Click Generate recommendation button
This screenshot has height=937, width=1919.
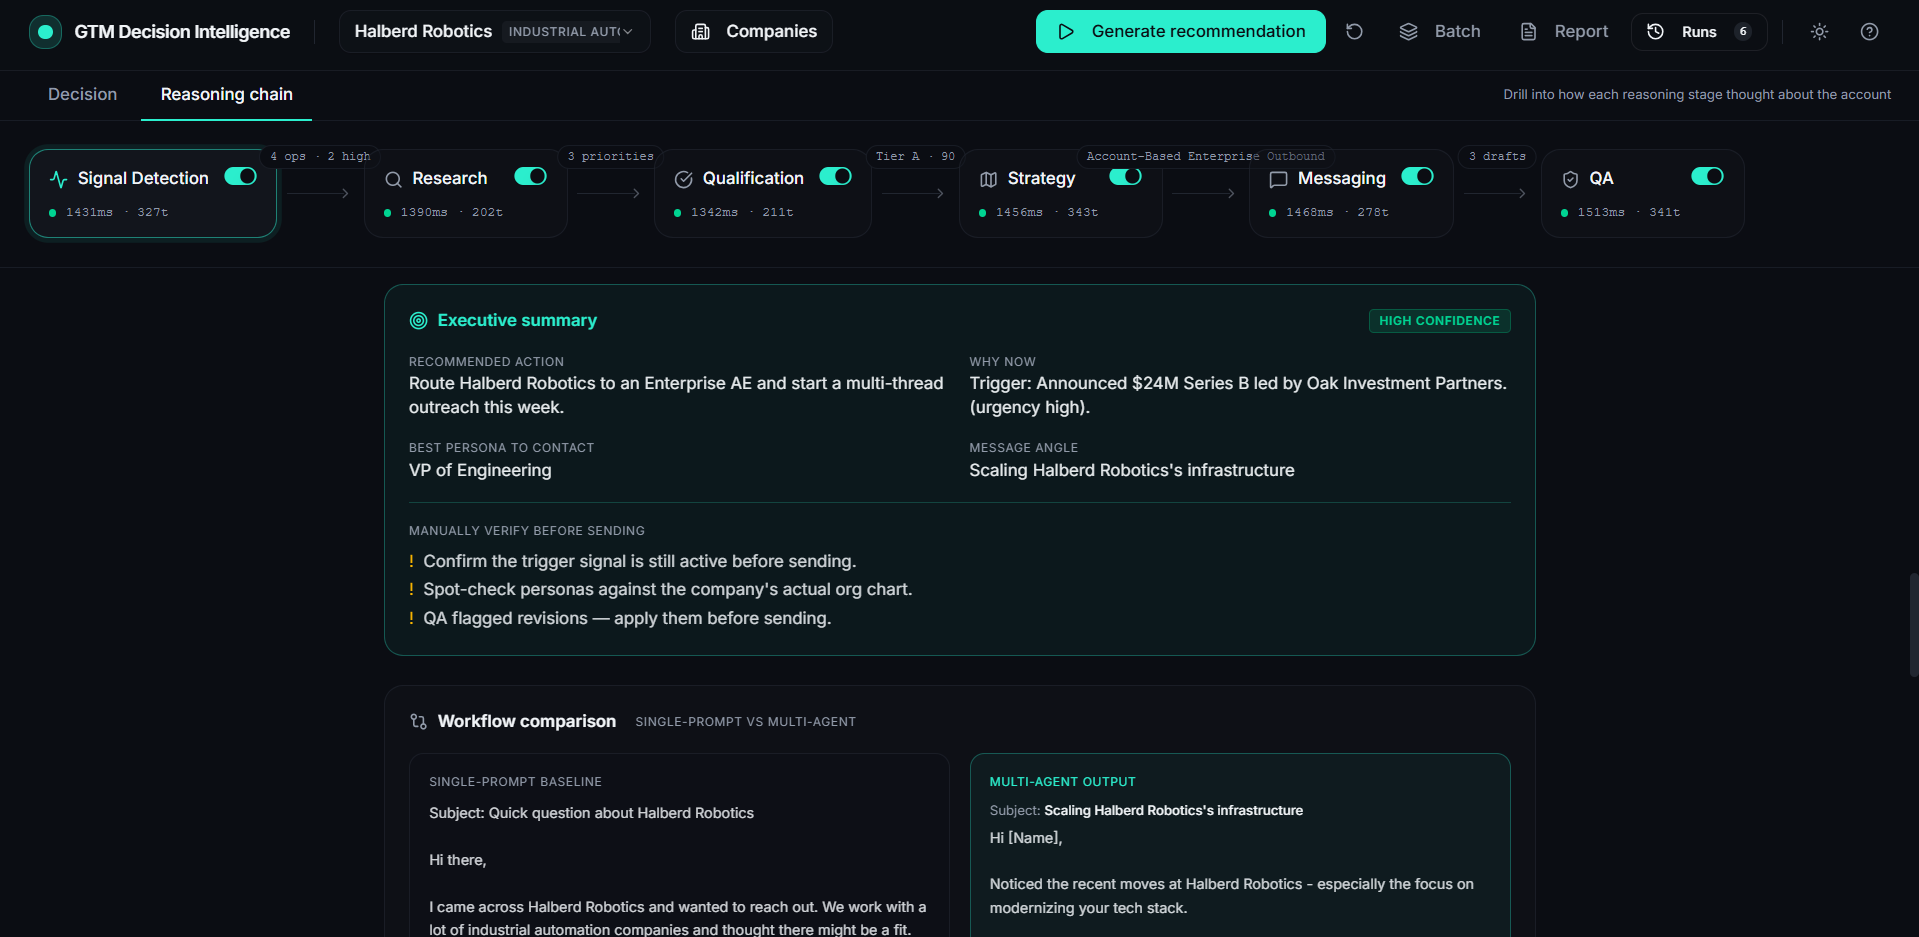(x=1181, y=32)
